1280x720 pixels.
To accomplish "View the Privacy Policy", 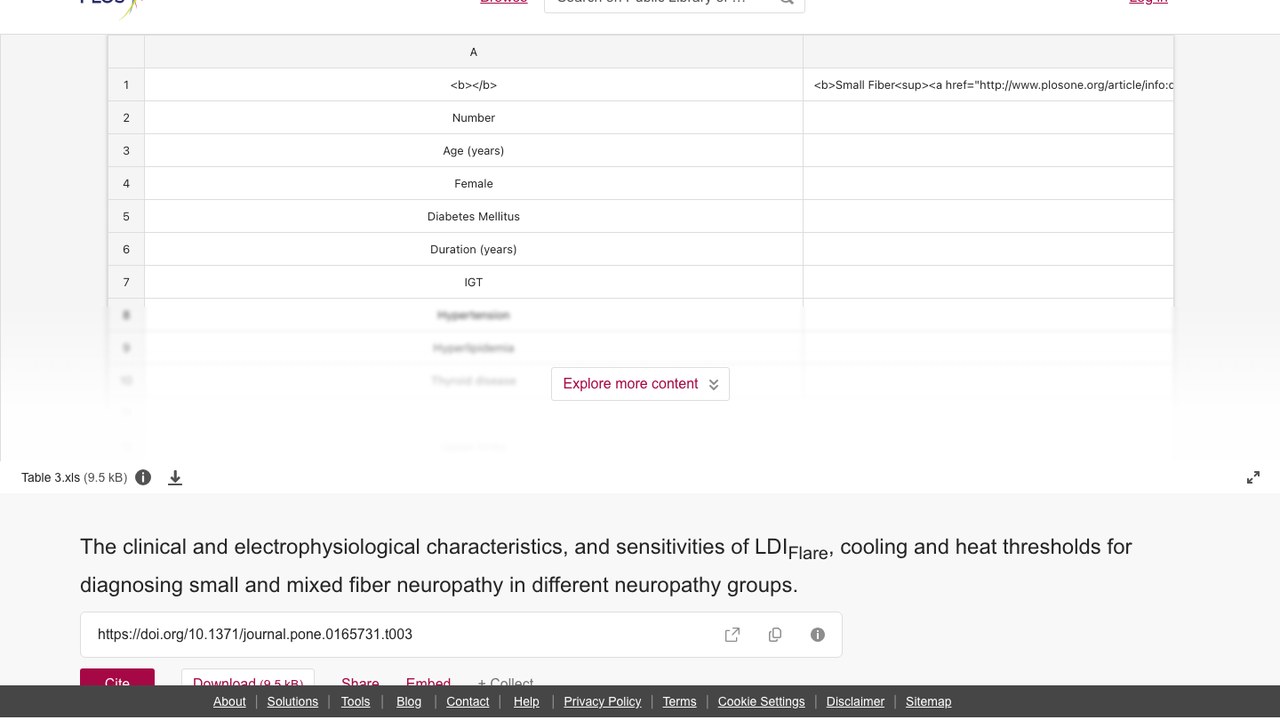I will point(603,702).
